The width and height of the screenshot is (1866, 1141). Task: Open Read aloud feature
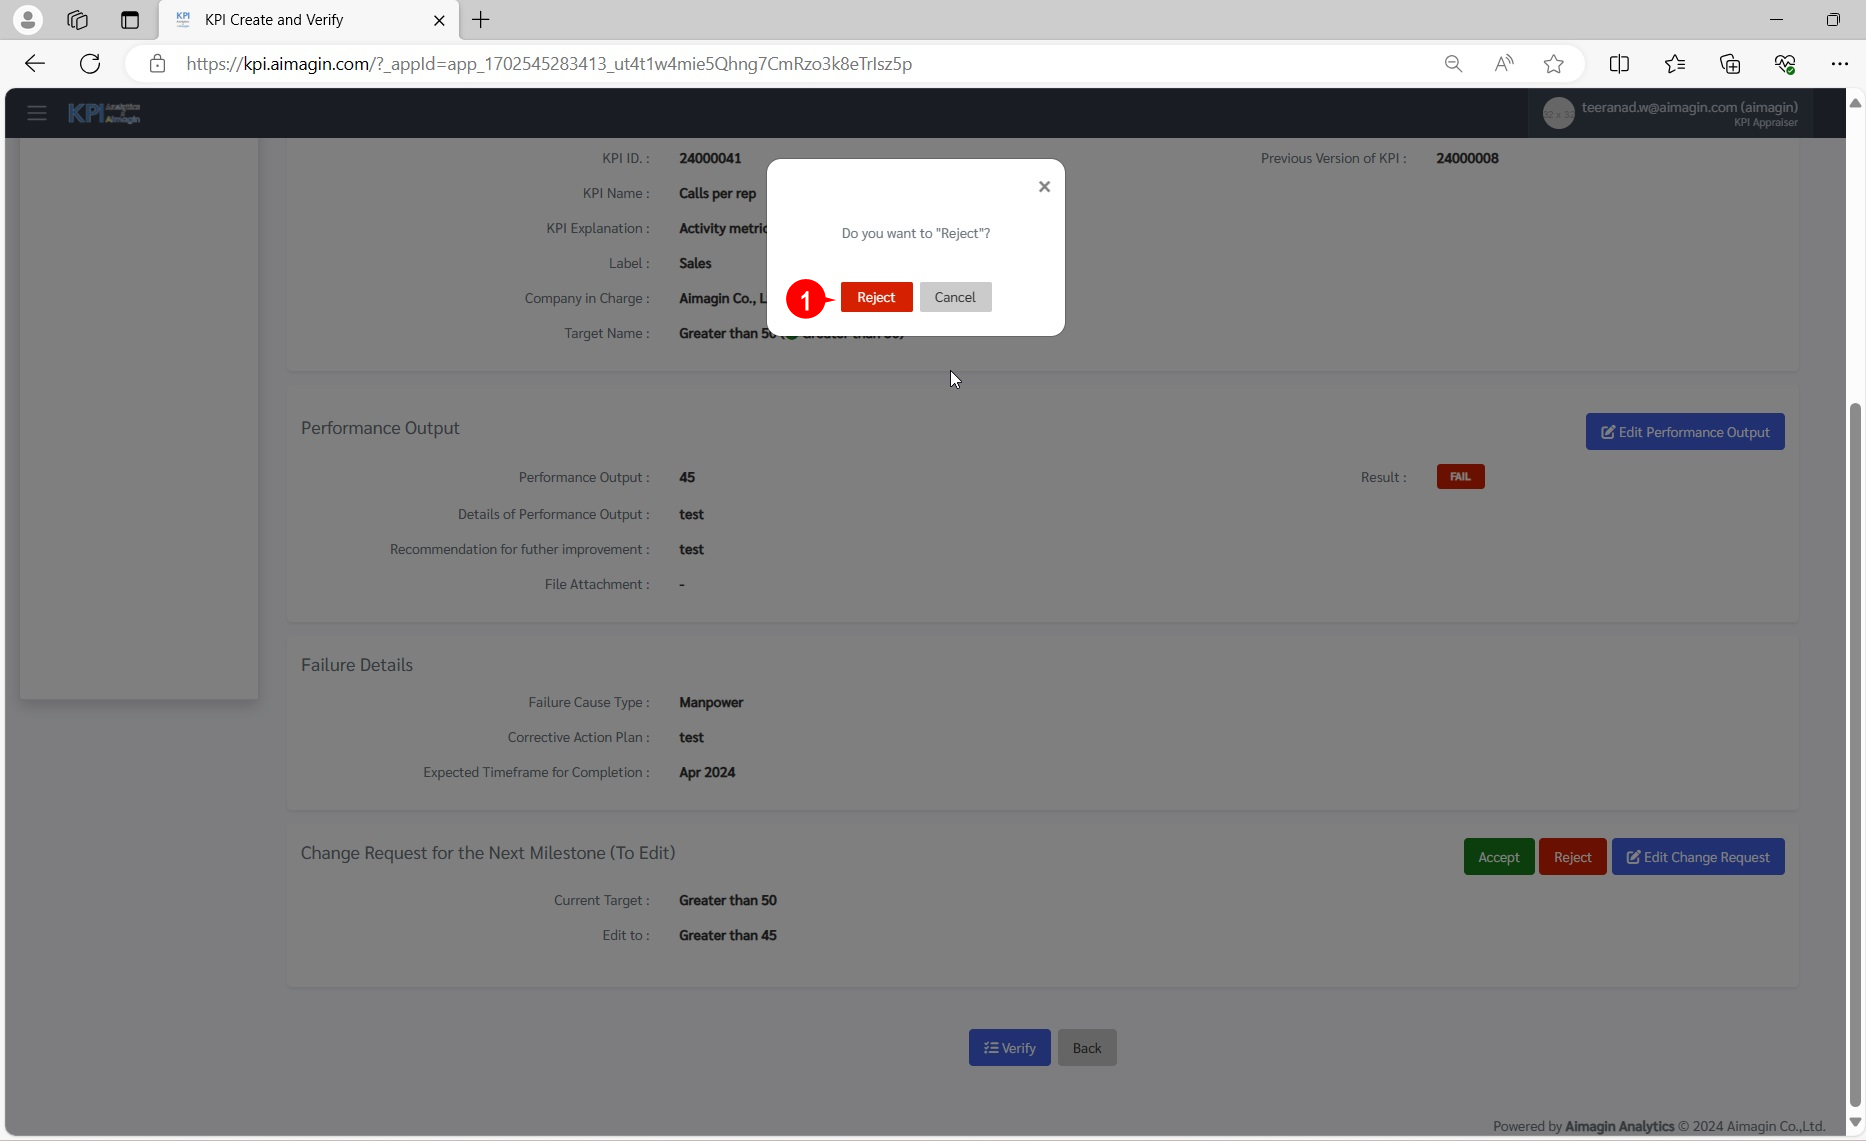pyautogui.click(x=1503, y=64)
